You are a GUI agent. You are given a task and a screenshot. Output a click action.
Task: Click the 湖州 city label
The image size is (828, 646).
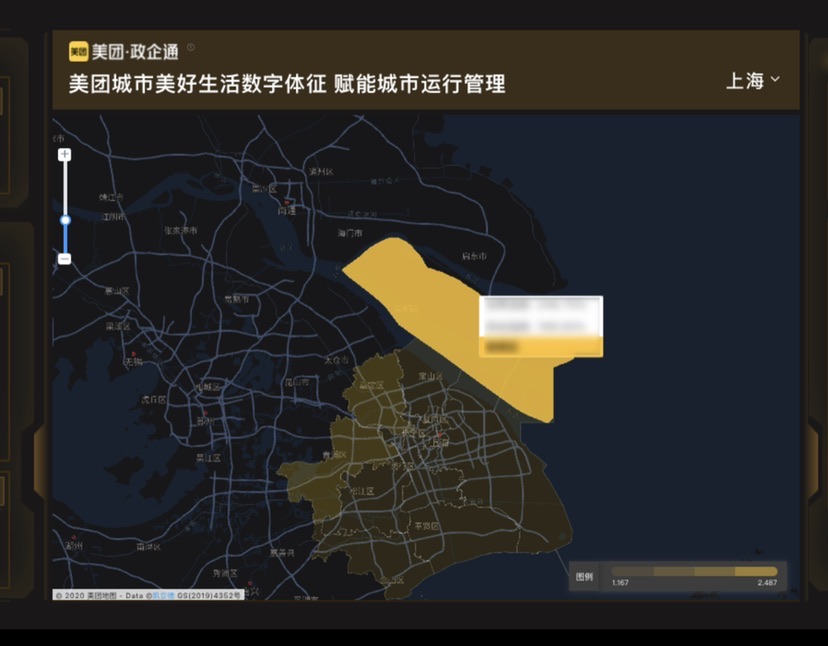[x=74, y=546]
